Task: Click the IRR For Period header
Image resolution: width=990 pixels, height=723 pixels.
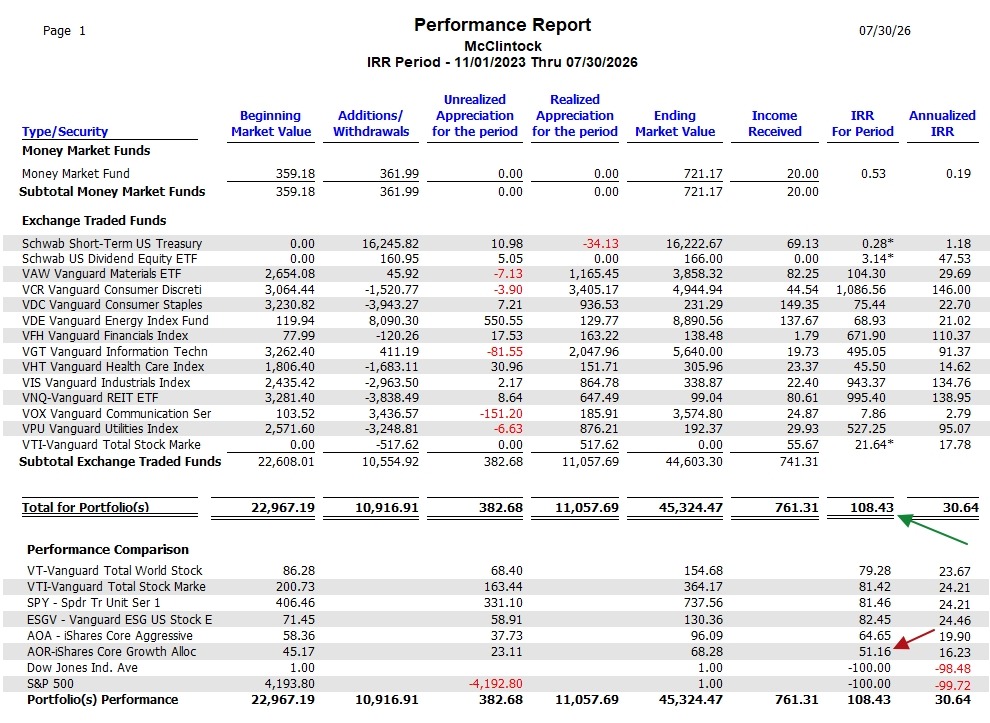Action: (x=862, y=123)
